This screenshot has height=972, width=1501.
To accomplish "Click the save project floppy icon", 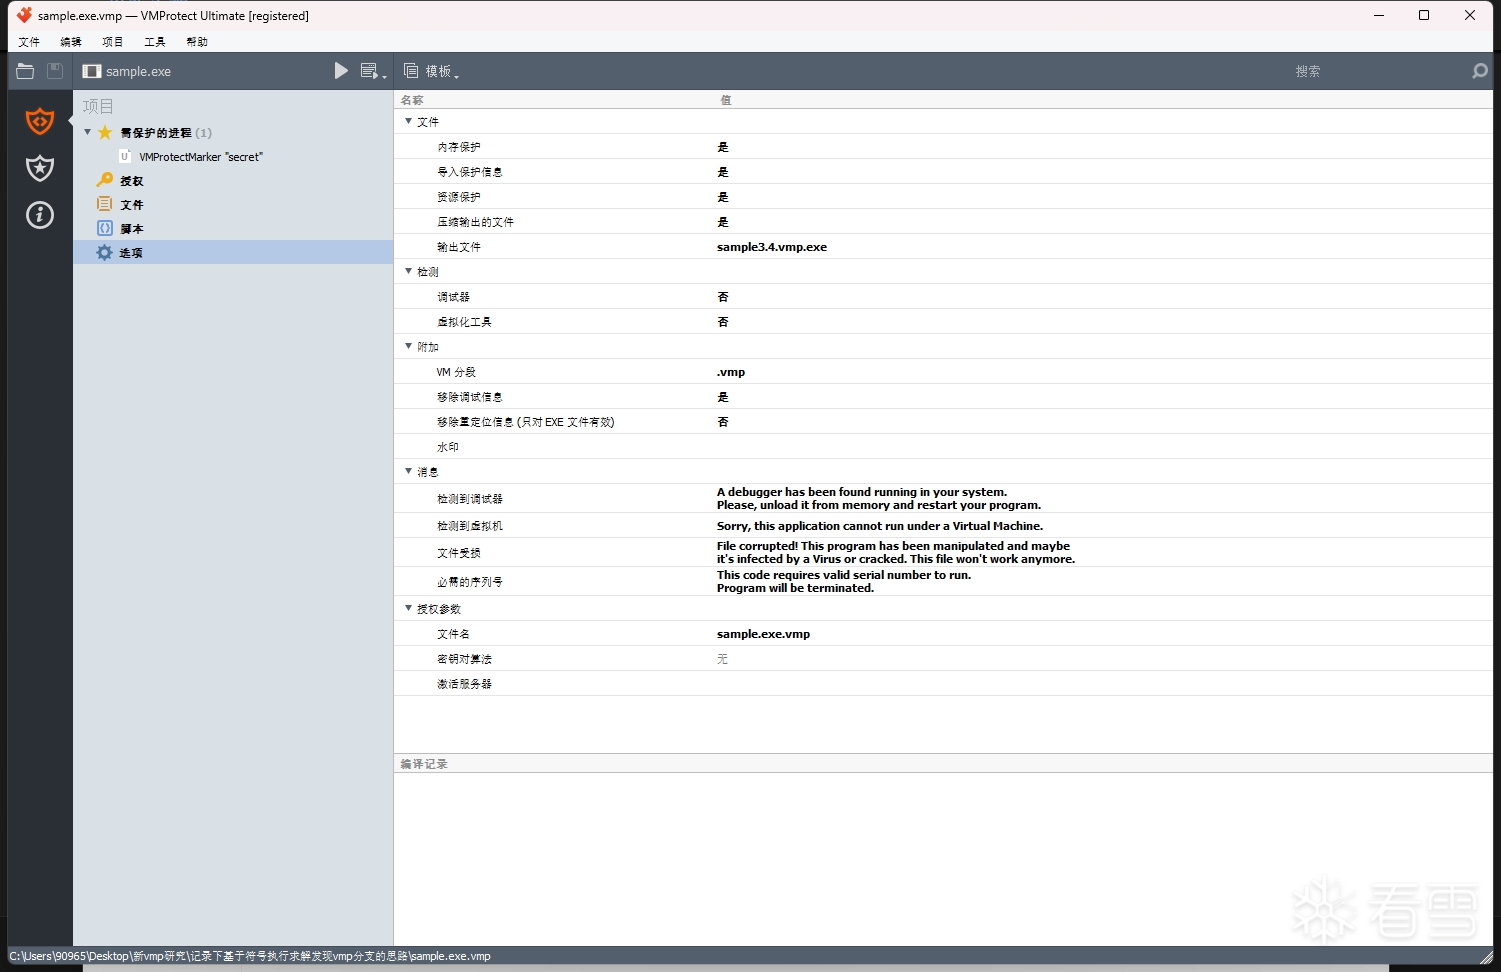I will [55, 71].
